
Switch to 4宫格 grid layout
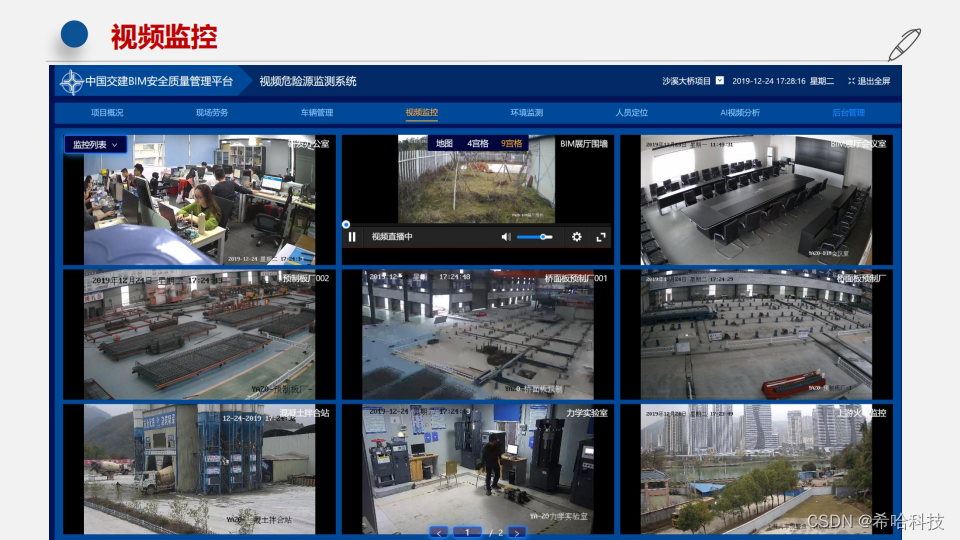[478, 143]
